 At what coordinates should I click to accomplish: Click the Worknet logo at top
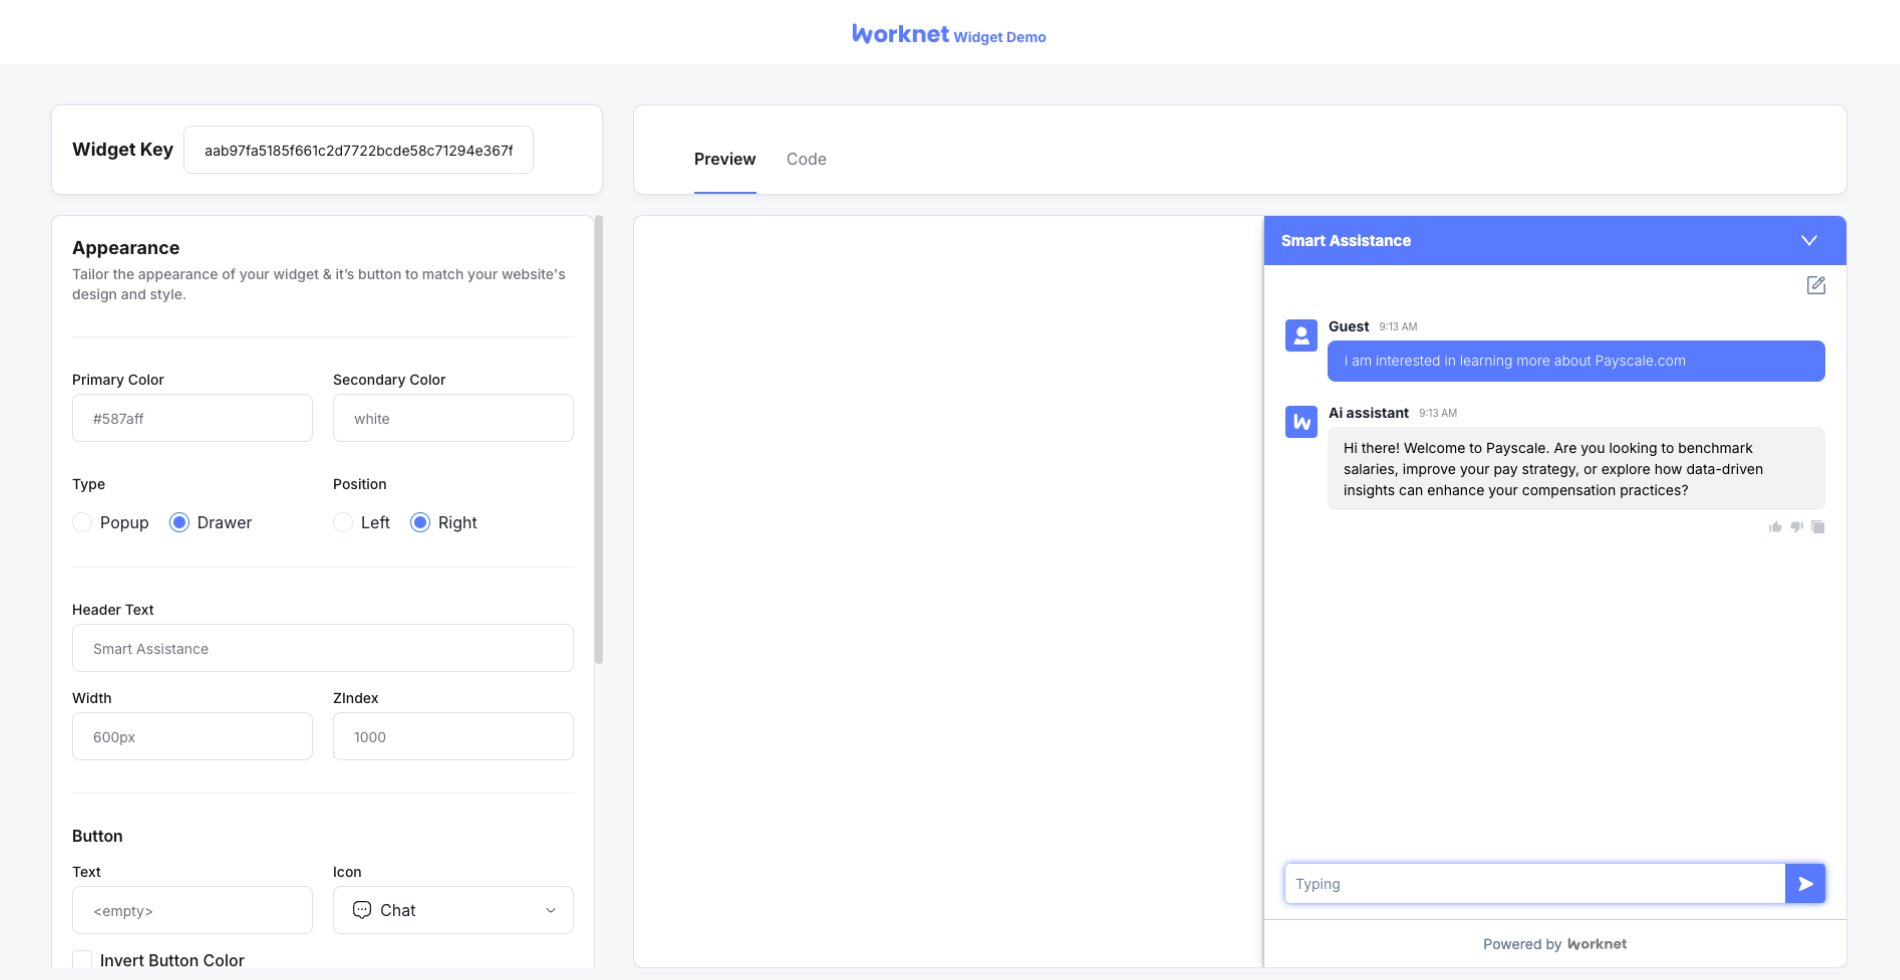[x=900, y=34]
